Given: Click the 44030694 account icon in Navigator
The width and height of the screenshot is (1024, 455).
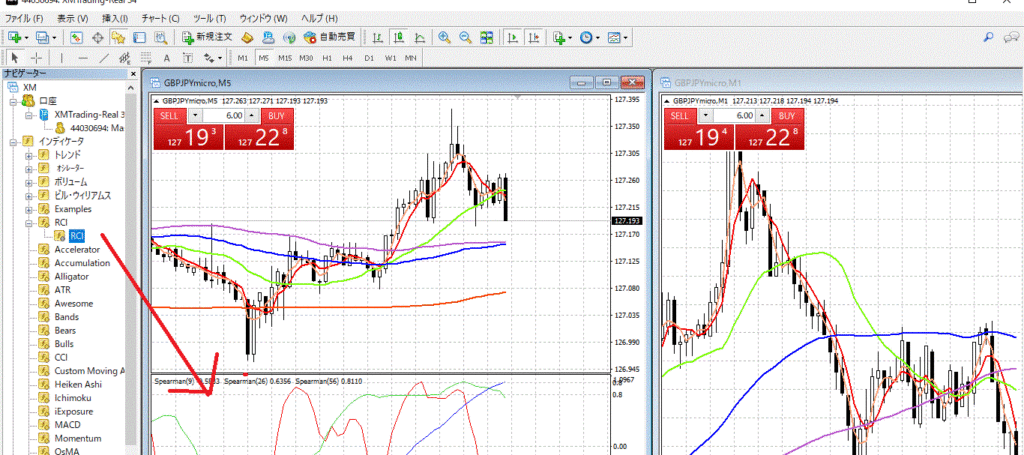Looking at the screenshot, I should [x=60, y=128].
